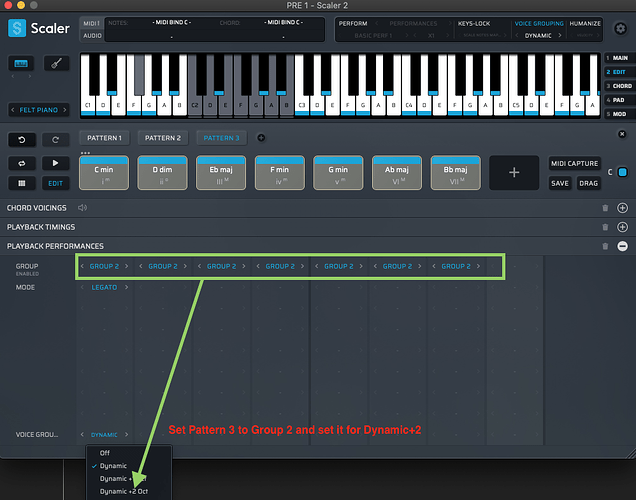Select the C min chord pad

104,173
